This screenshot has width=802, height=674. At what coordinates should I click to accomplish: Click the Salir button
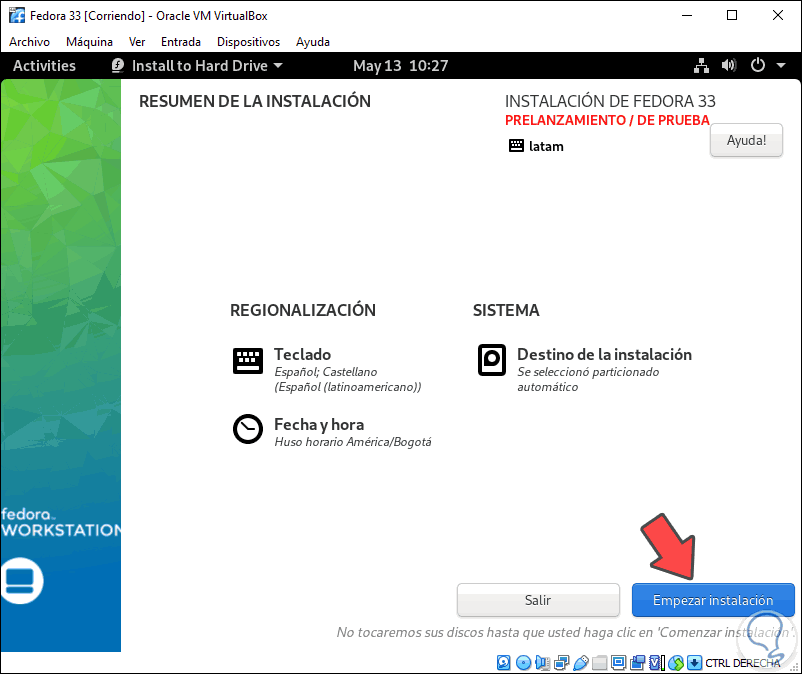click(x=538, y=600)
